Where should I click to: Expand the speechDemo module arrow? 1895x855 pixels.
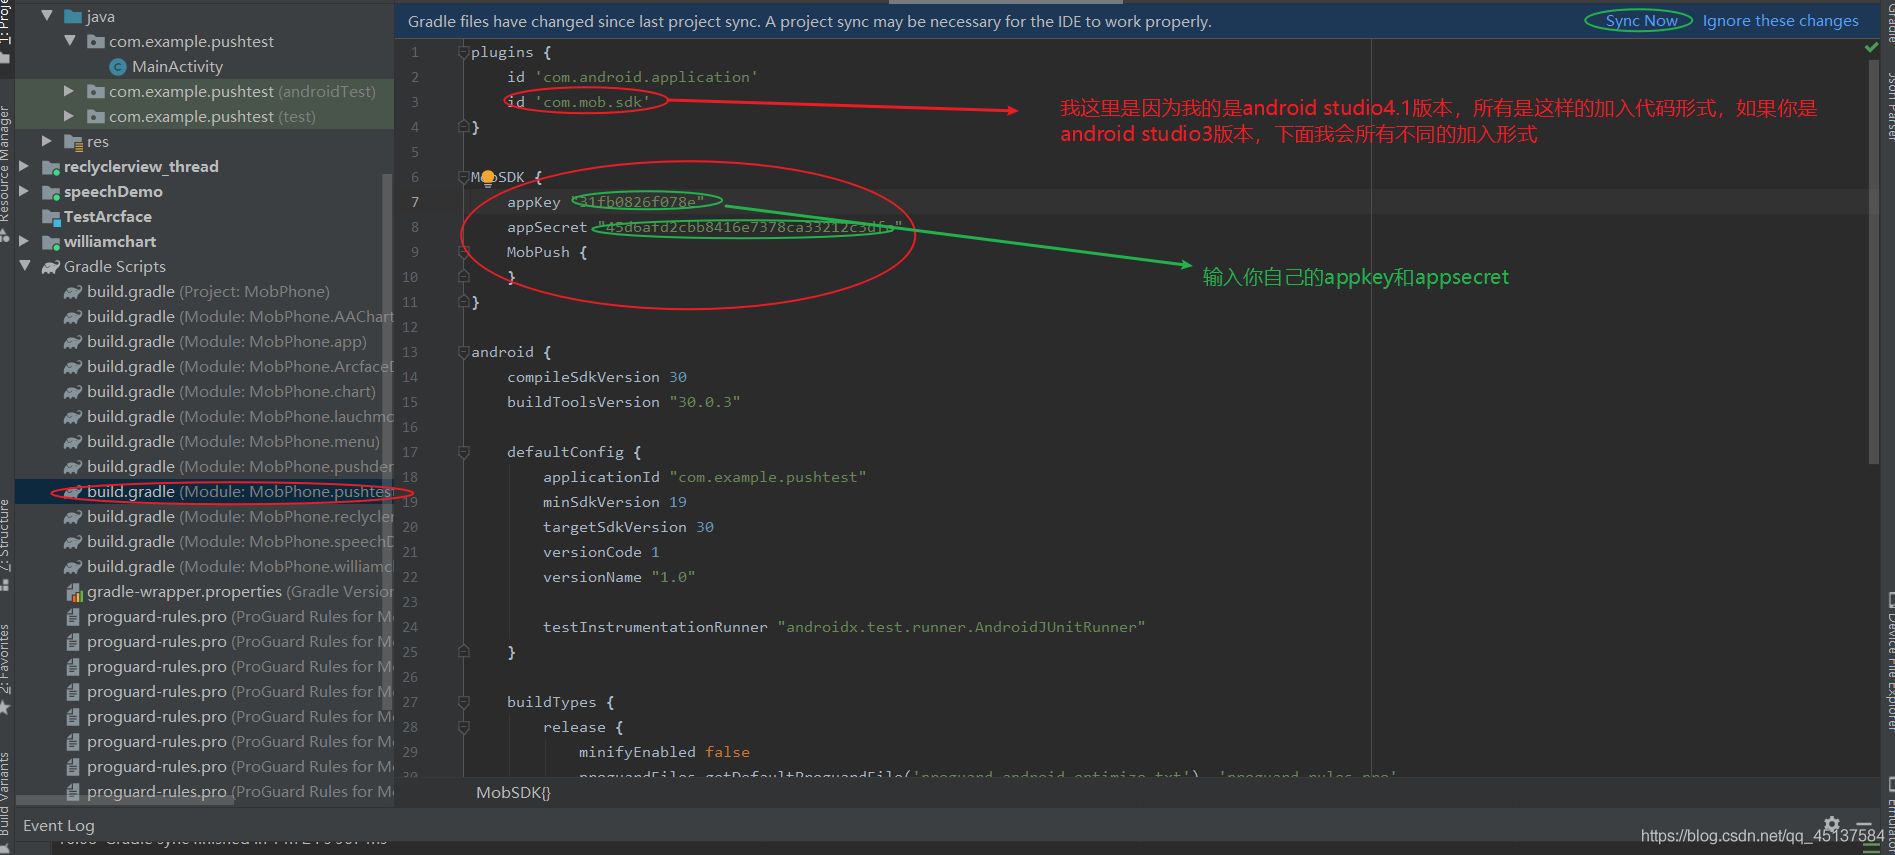pos(24,191)
